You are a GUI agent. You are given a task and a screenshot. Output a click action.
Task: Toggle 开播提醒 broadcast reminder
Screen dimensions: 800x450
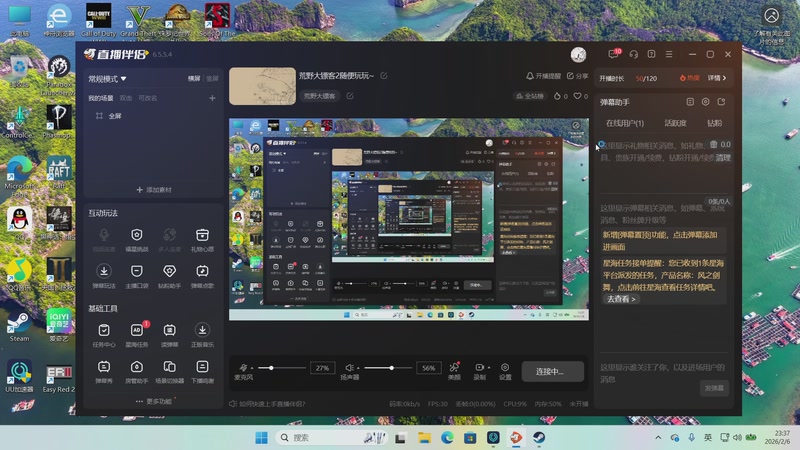[543, 76]
